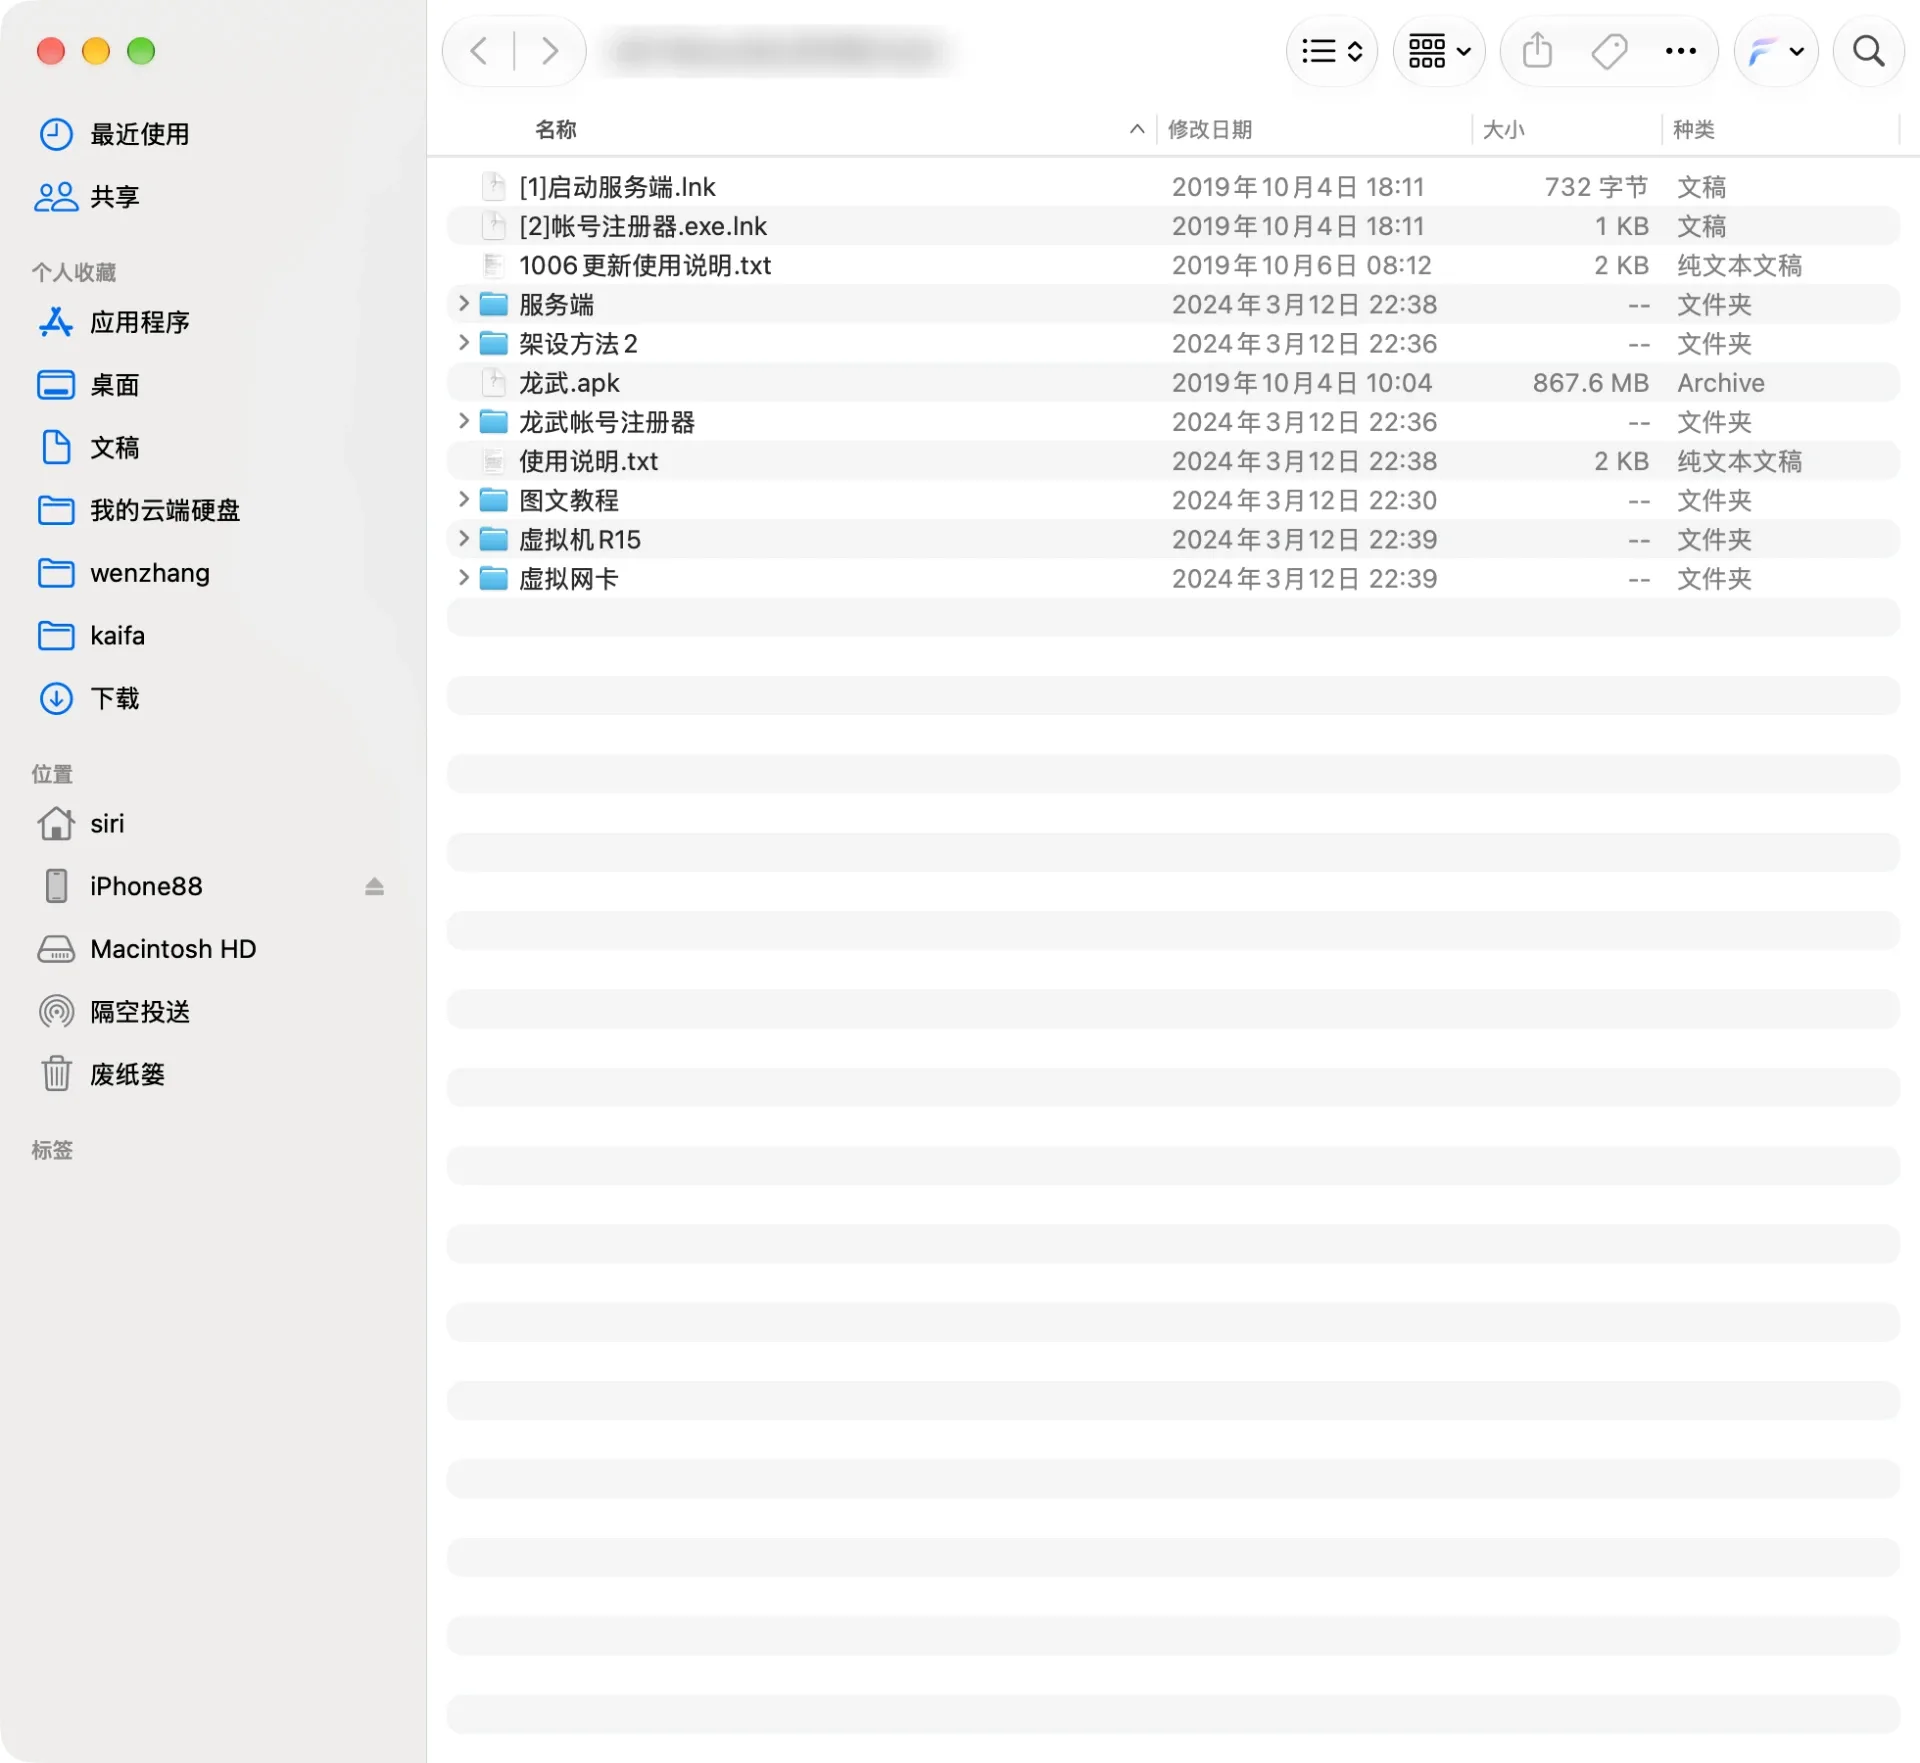
Task: Expand the 虚拟网卡 folder
Action: click(x=463, y=578)
